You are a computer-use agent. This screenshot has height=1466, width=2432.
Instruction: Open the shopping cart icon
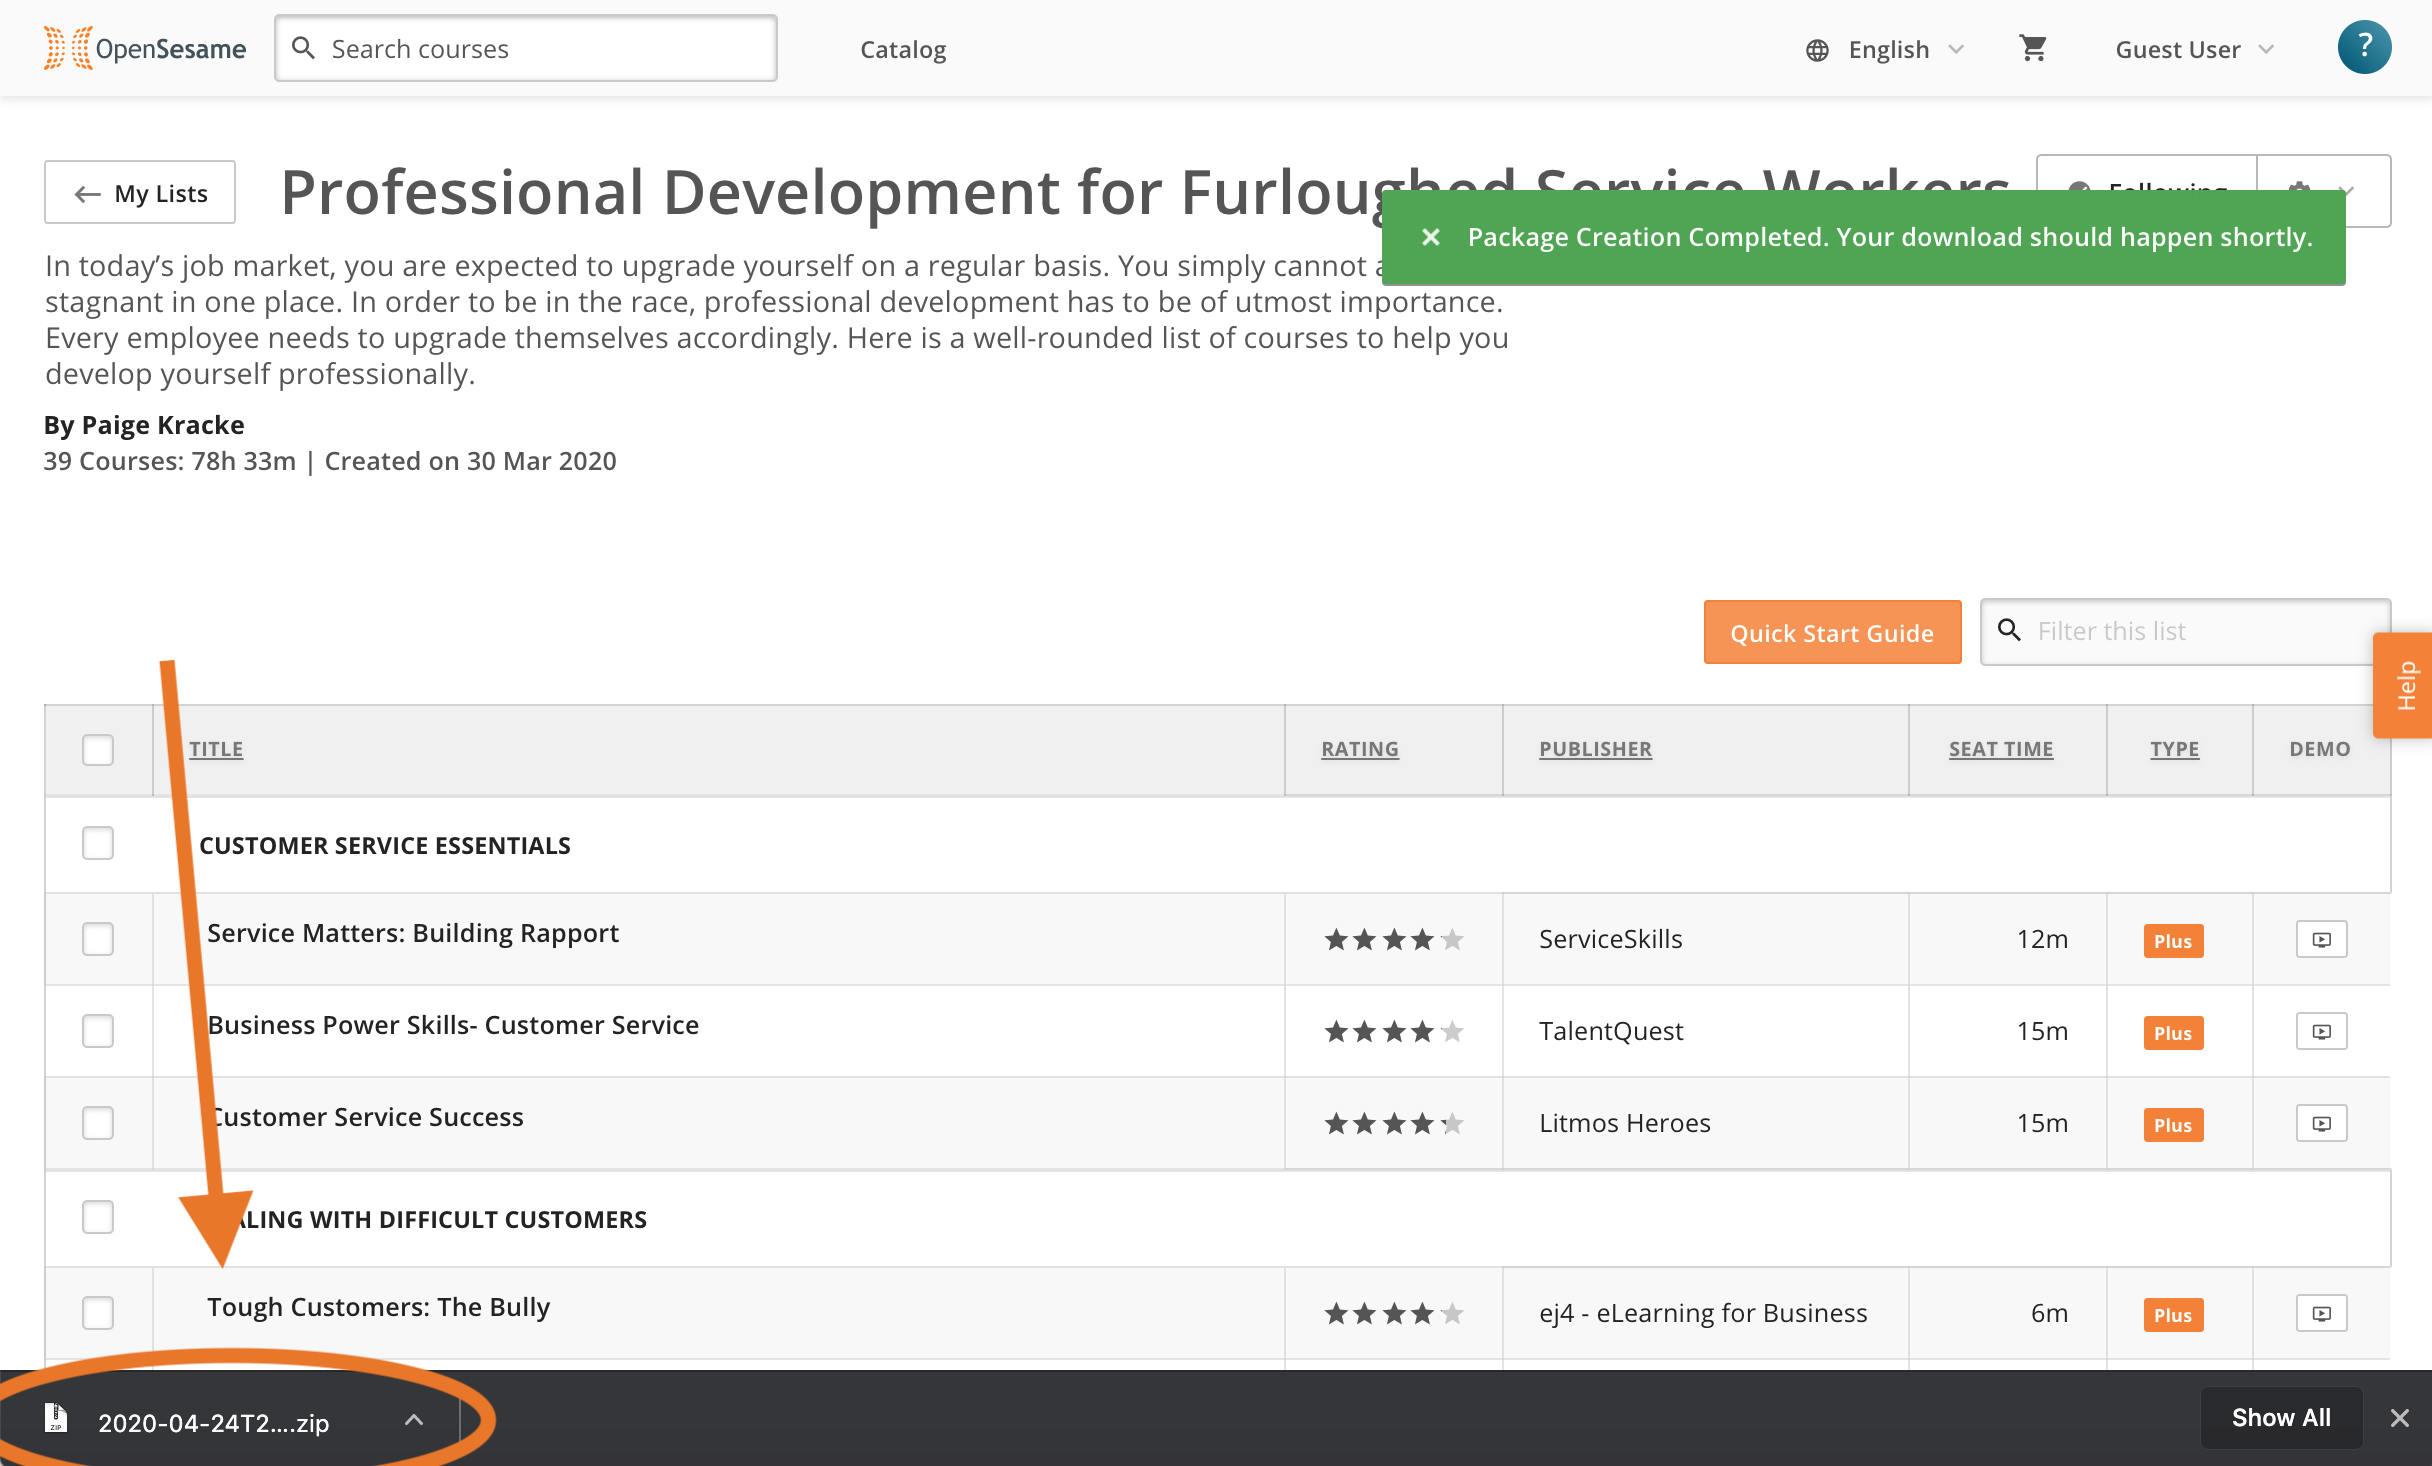tap(2033, 48)
